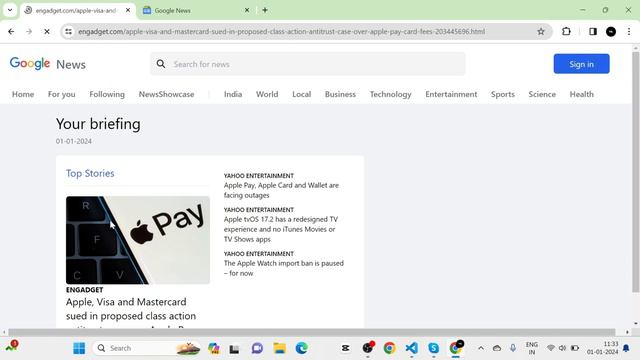Screen dimensions: 640x360
Task: Open the Science news section
Action: 542,94
